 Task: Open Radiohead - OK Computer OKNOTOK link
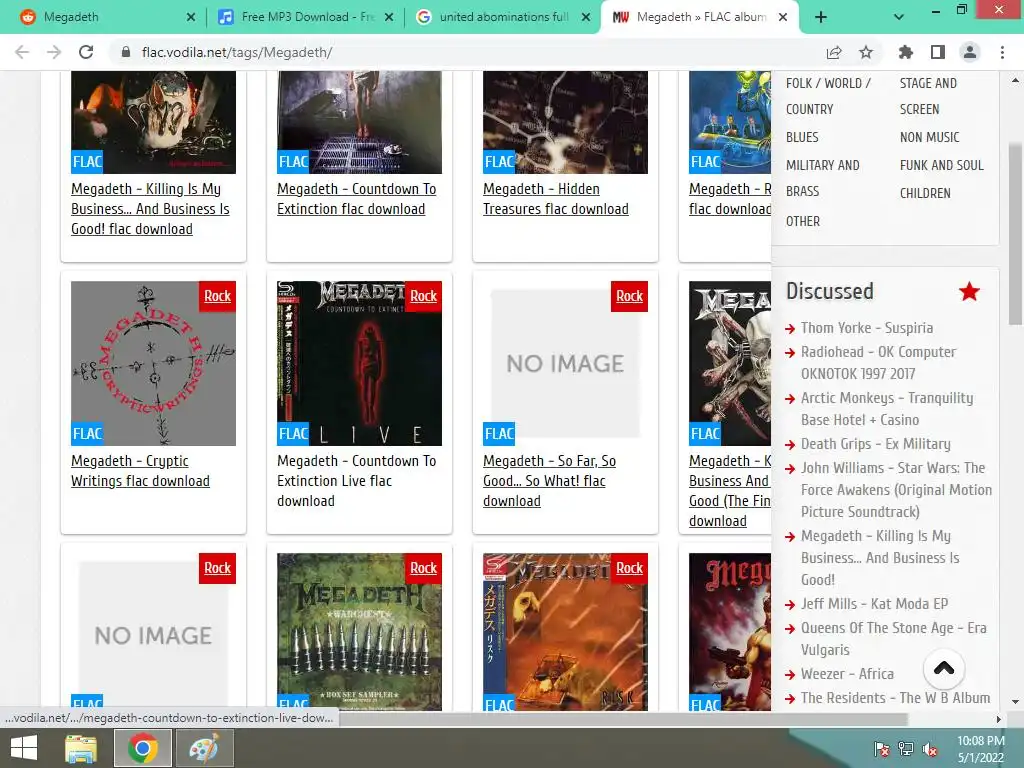click(x=878, y=362)
